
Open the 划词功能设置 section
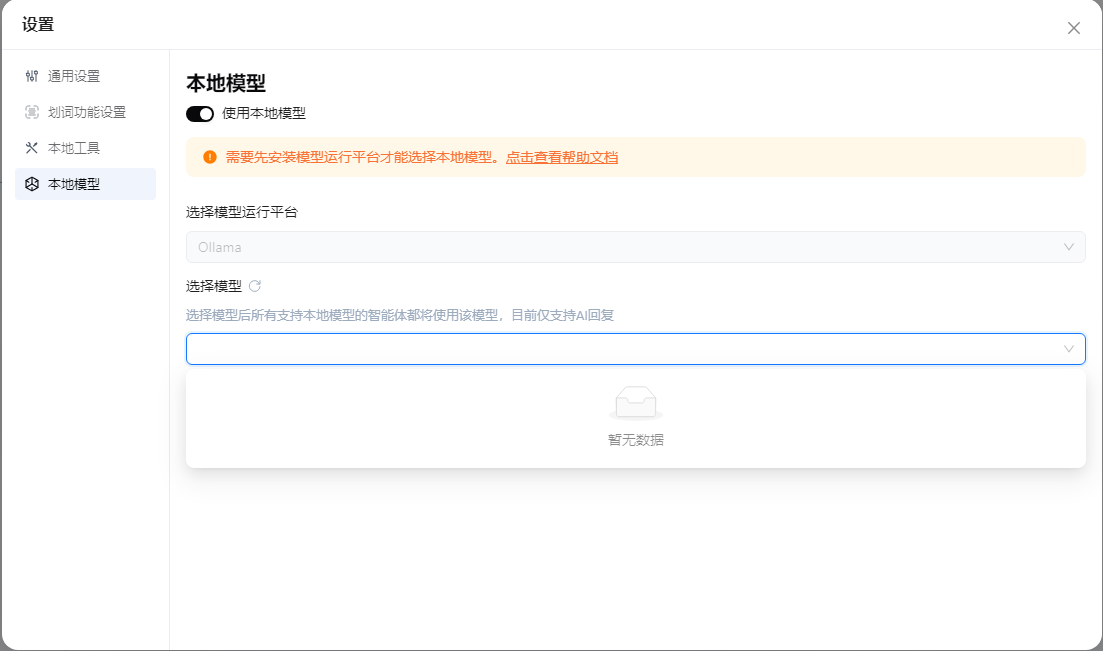[87, 112]
